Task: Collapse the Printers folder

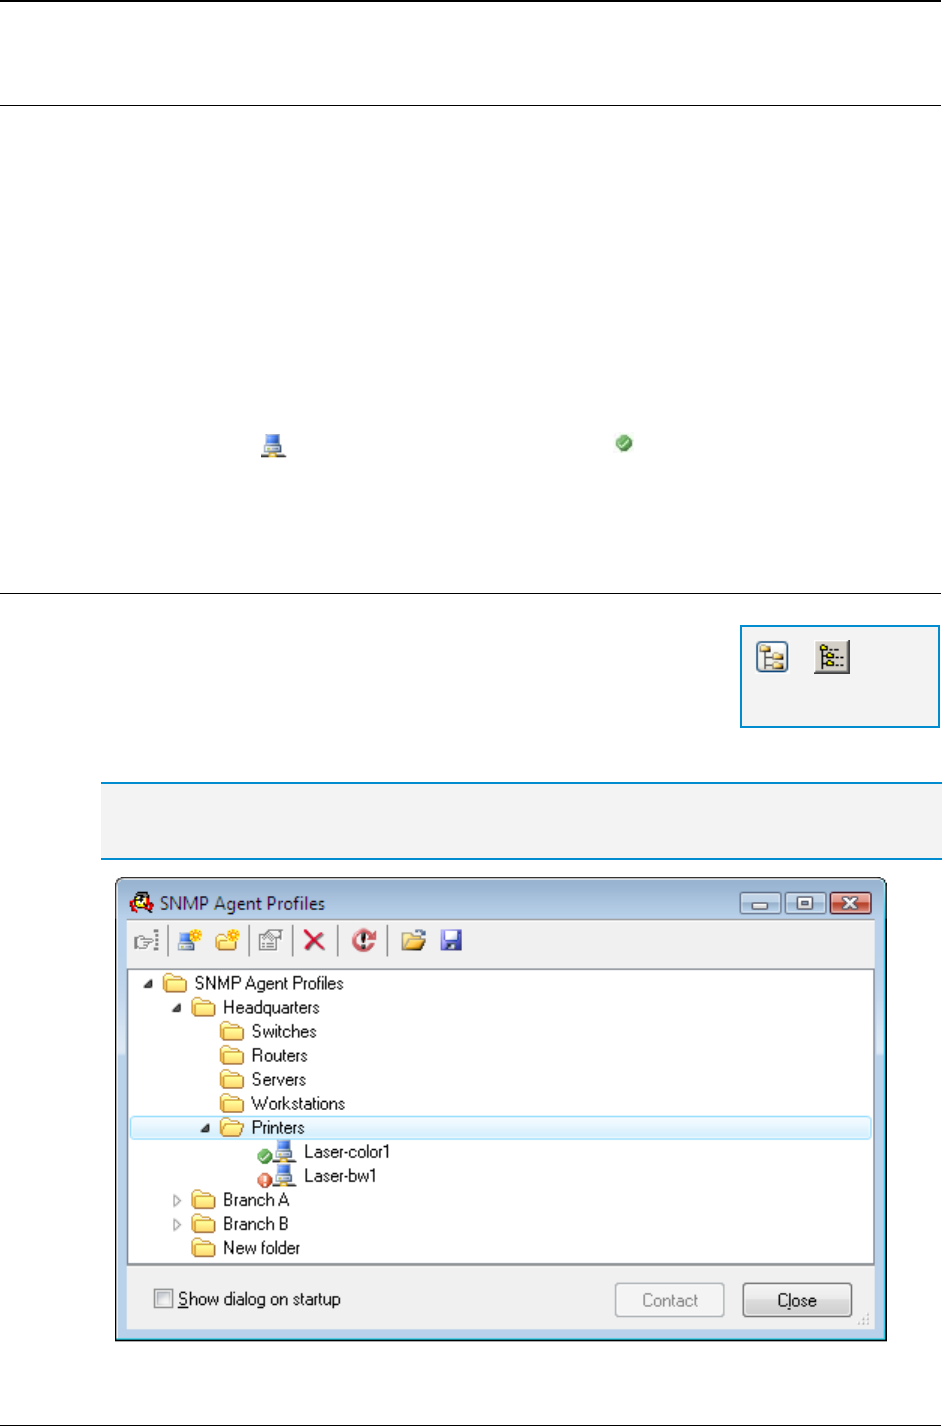Action: click(x=205, y=1128)
